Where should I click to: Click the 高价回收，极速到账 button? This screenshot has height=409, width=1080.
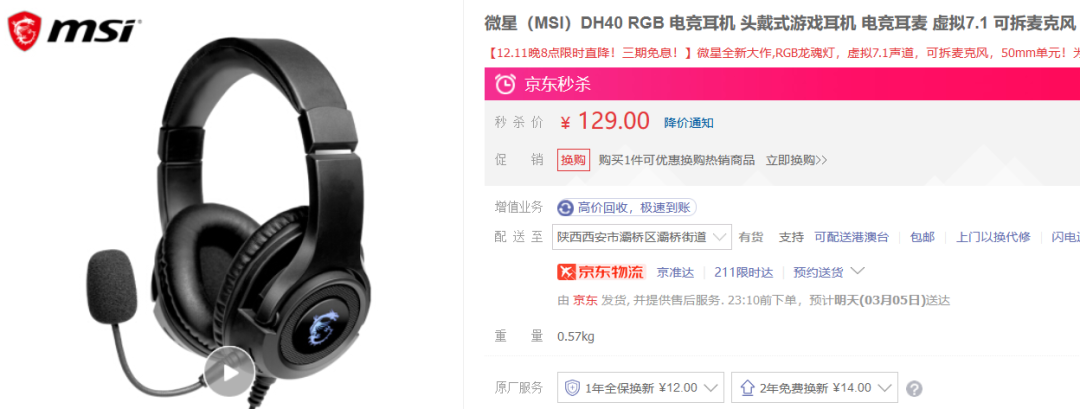point(627,207)
